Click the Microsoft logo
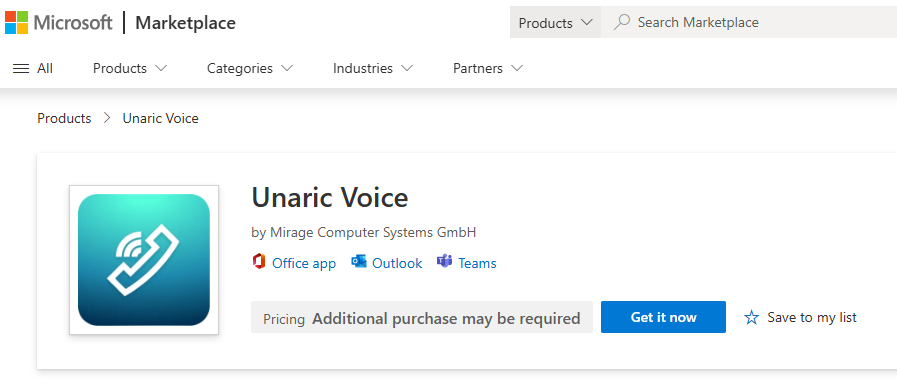 point(59,23)
